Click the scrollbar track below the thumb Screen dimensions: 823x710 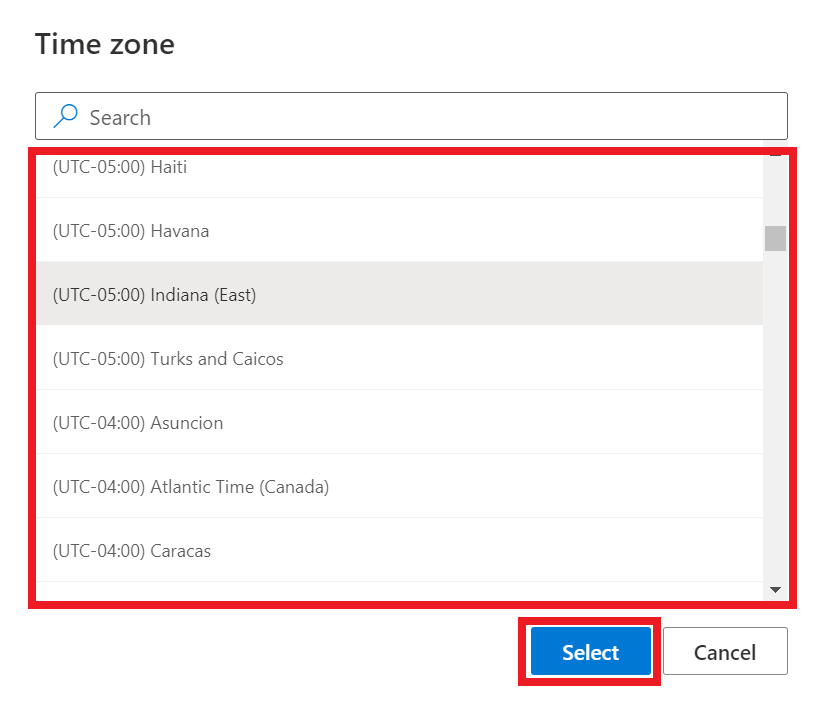click(775, 420)
